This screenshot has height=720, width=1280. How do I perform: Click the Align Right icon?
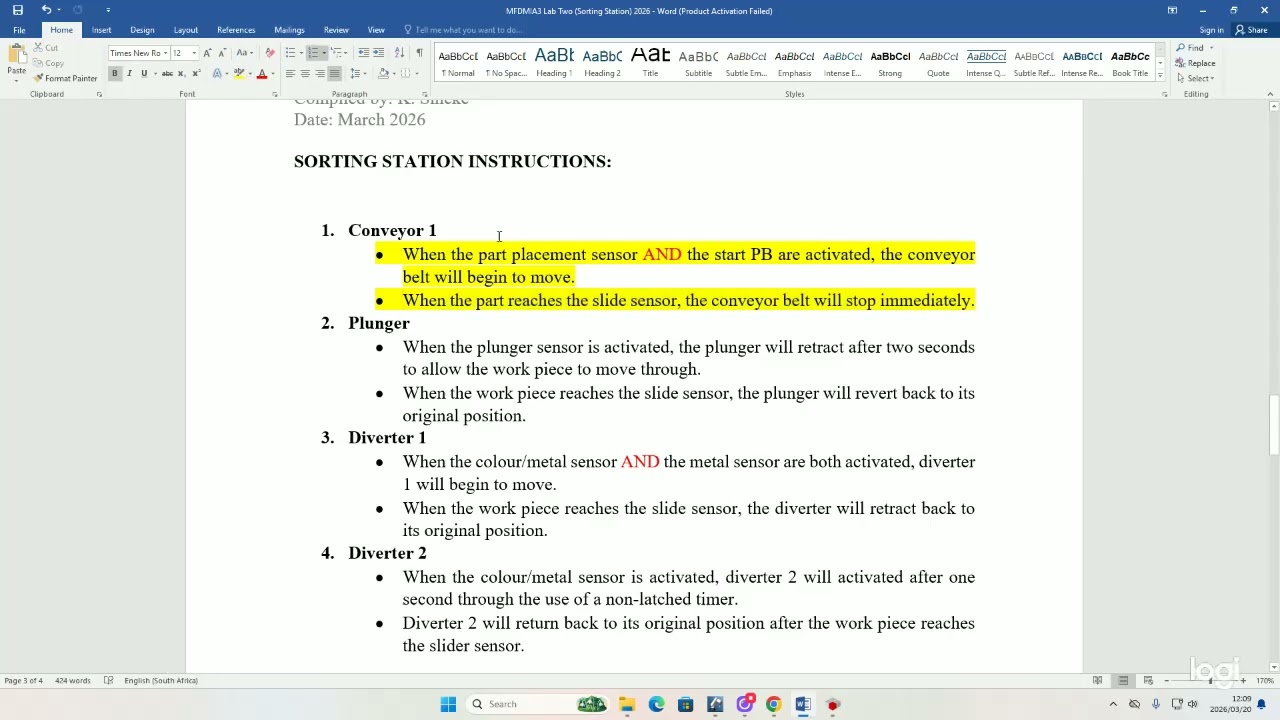click(x=320, y=74)
